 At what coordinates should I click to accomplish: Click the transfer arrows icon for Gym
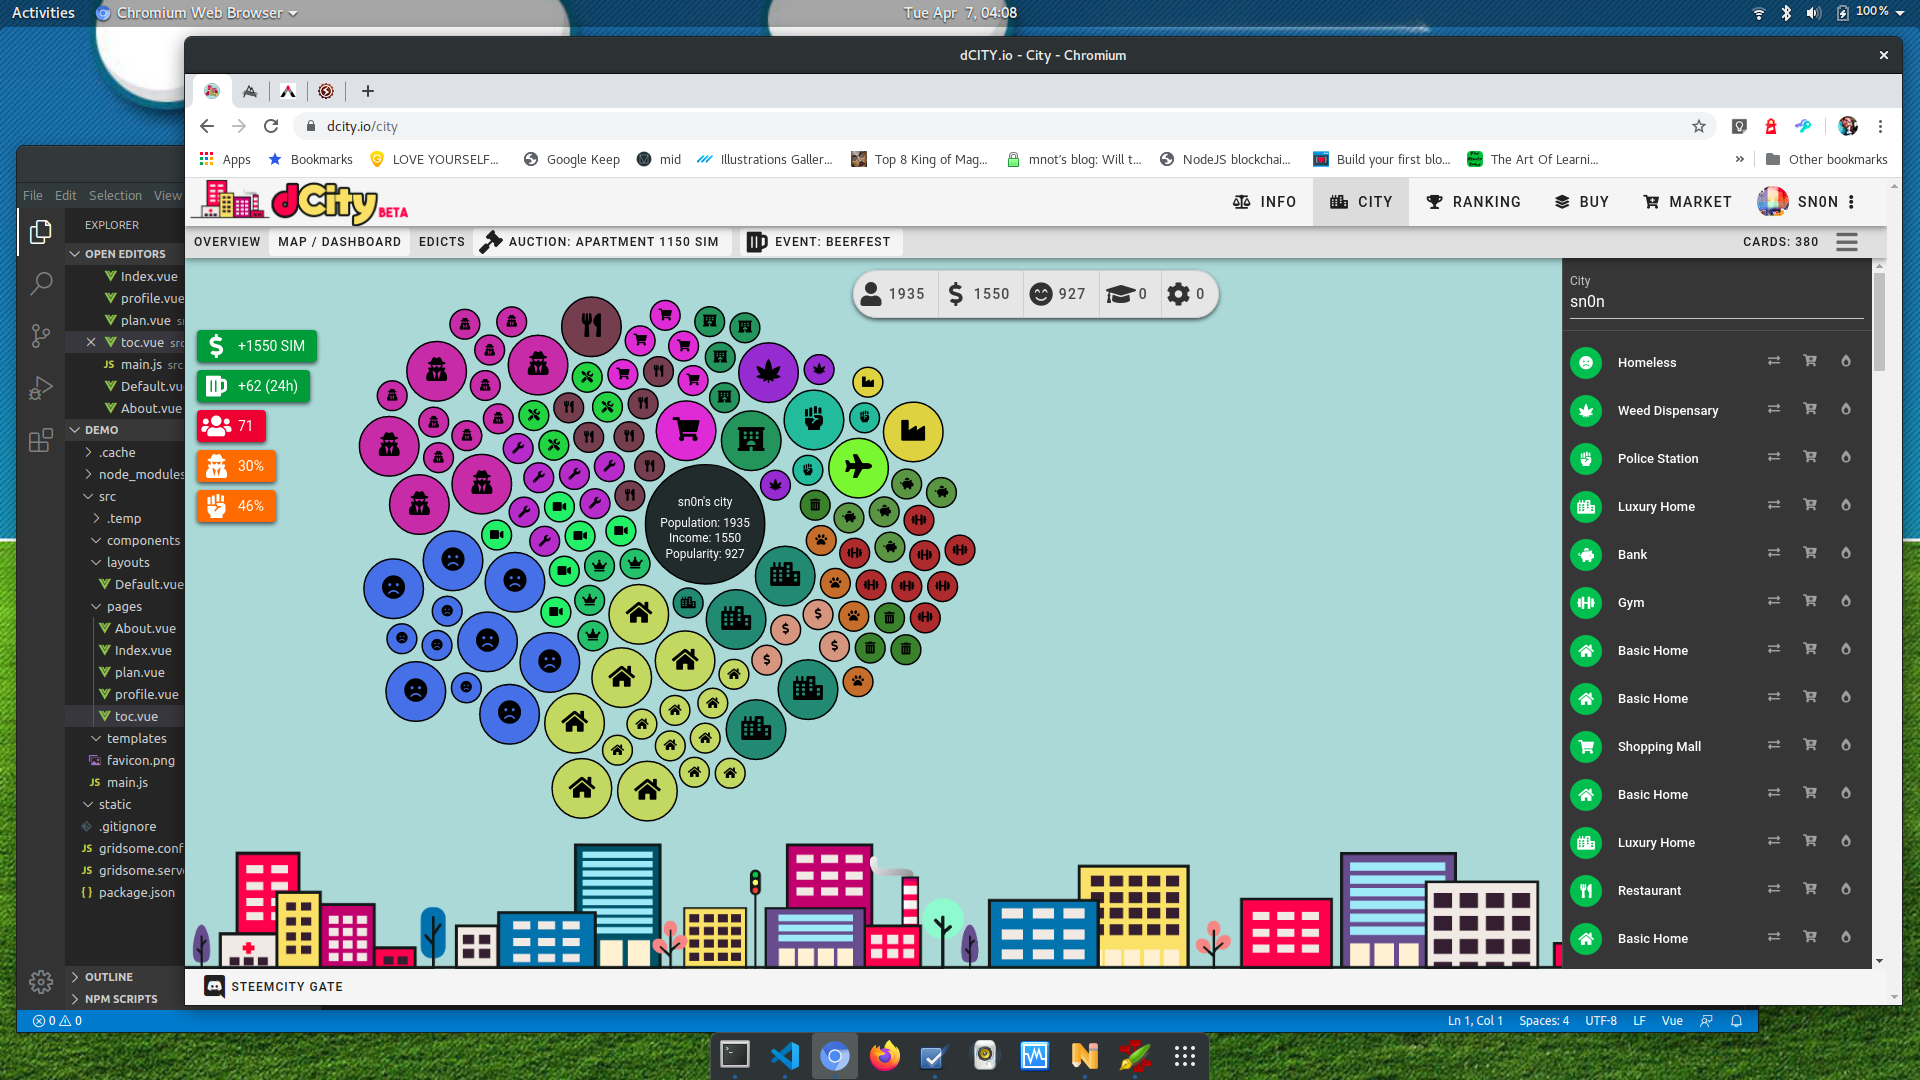click(1773, 601)
